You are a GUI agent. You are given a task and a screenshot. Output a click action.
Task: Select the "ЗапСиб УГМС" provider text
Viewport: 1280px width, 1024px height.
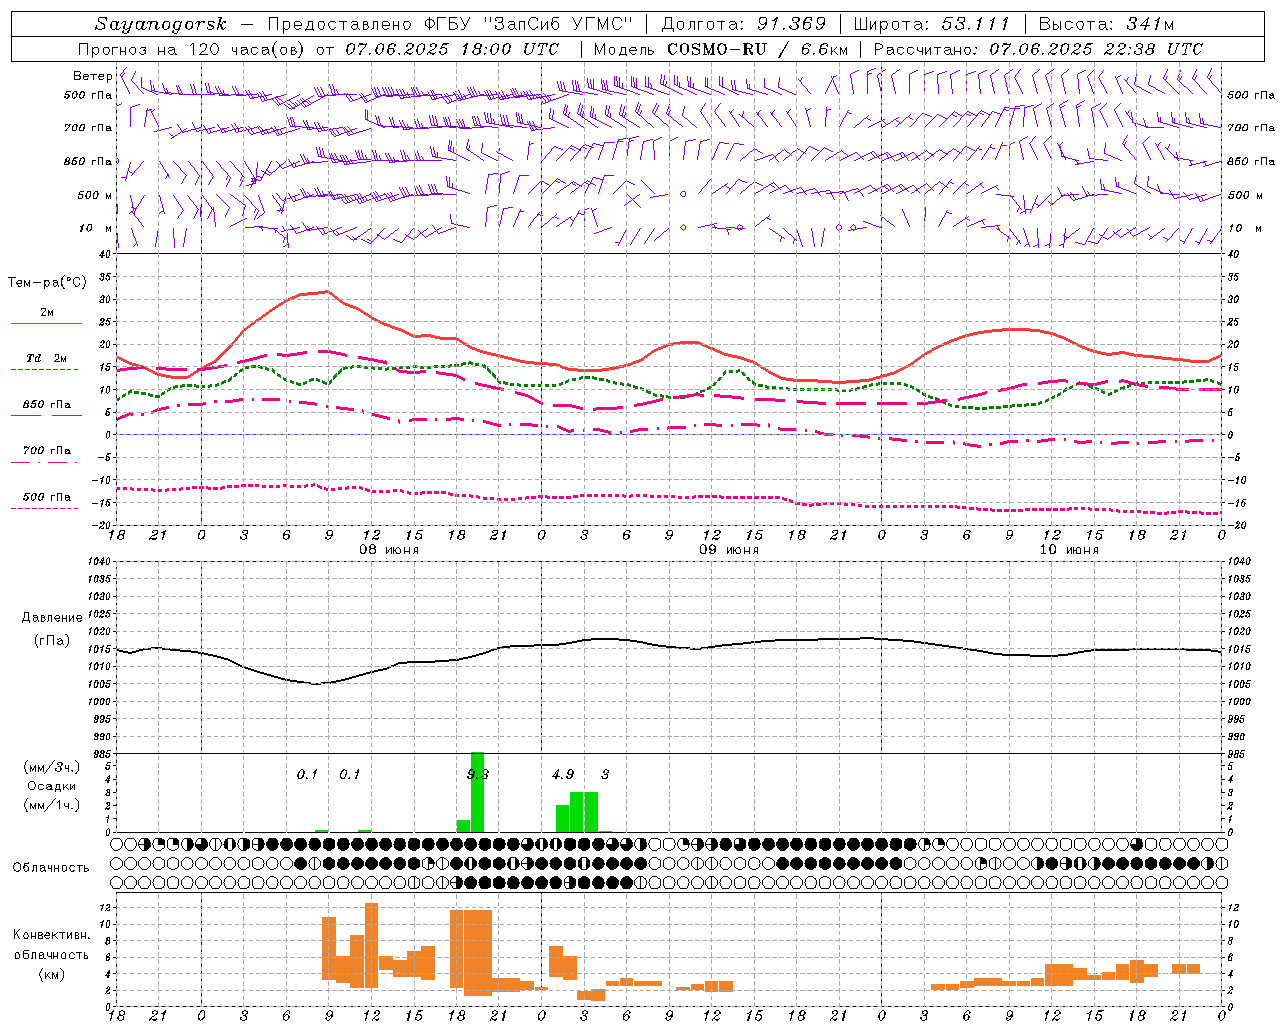pos(557,24)
